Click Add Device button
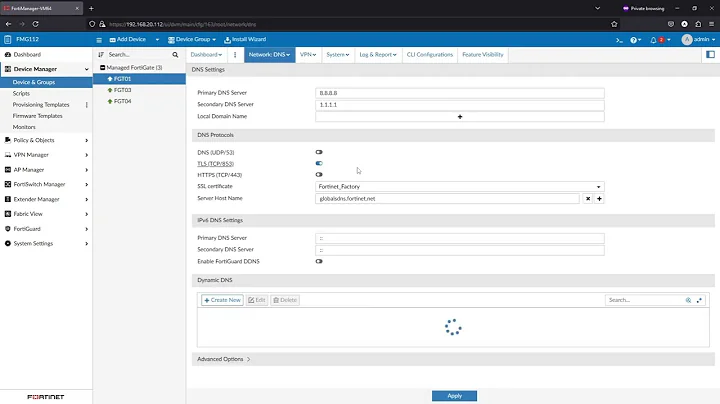This screenshot has width=720, height=404. point(128,40)
